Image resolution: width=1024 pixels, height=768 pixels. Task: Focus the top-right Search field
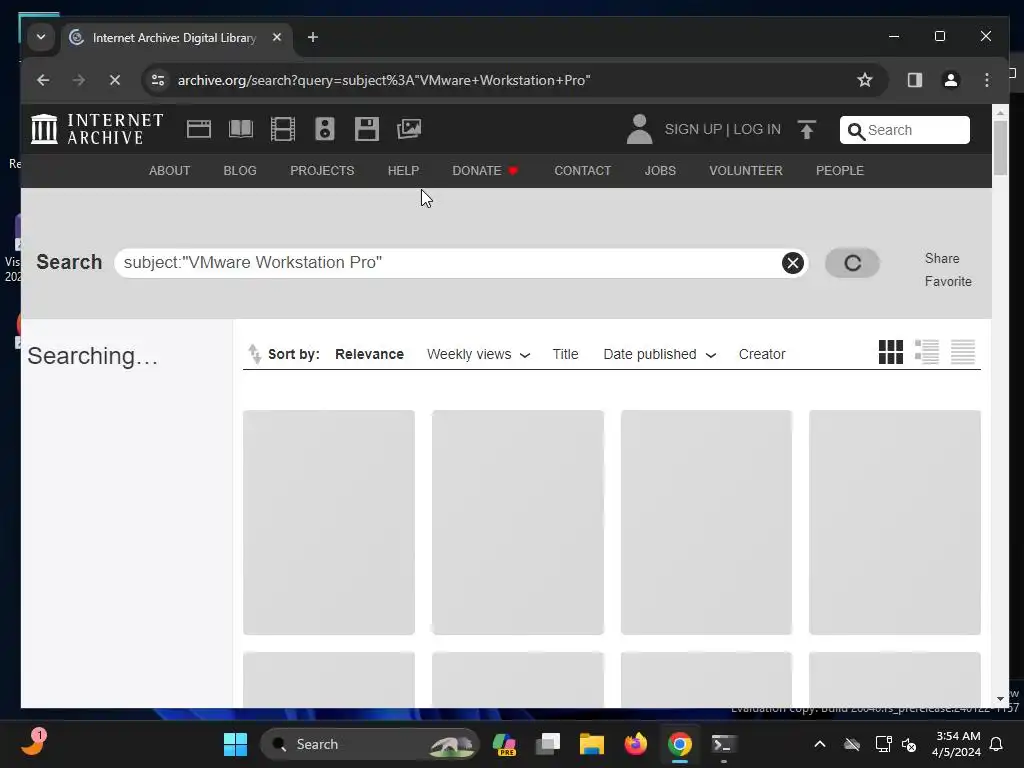click(x=904, y=130)
